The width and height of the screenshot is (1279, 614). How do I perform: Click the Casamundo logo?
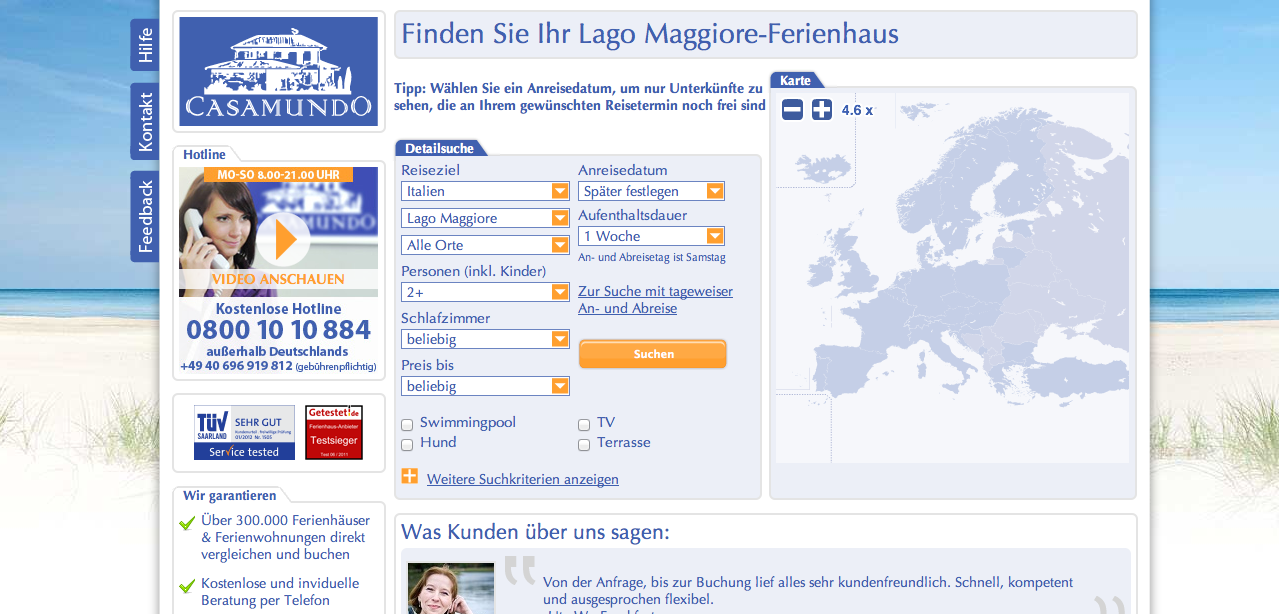(x=278, y=71)
